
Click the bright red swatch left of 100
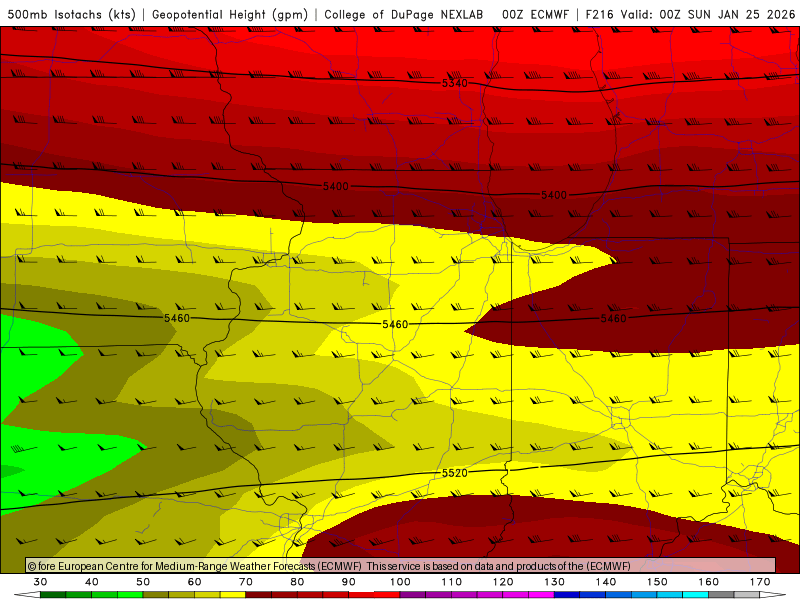[x=387, y=595]
